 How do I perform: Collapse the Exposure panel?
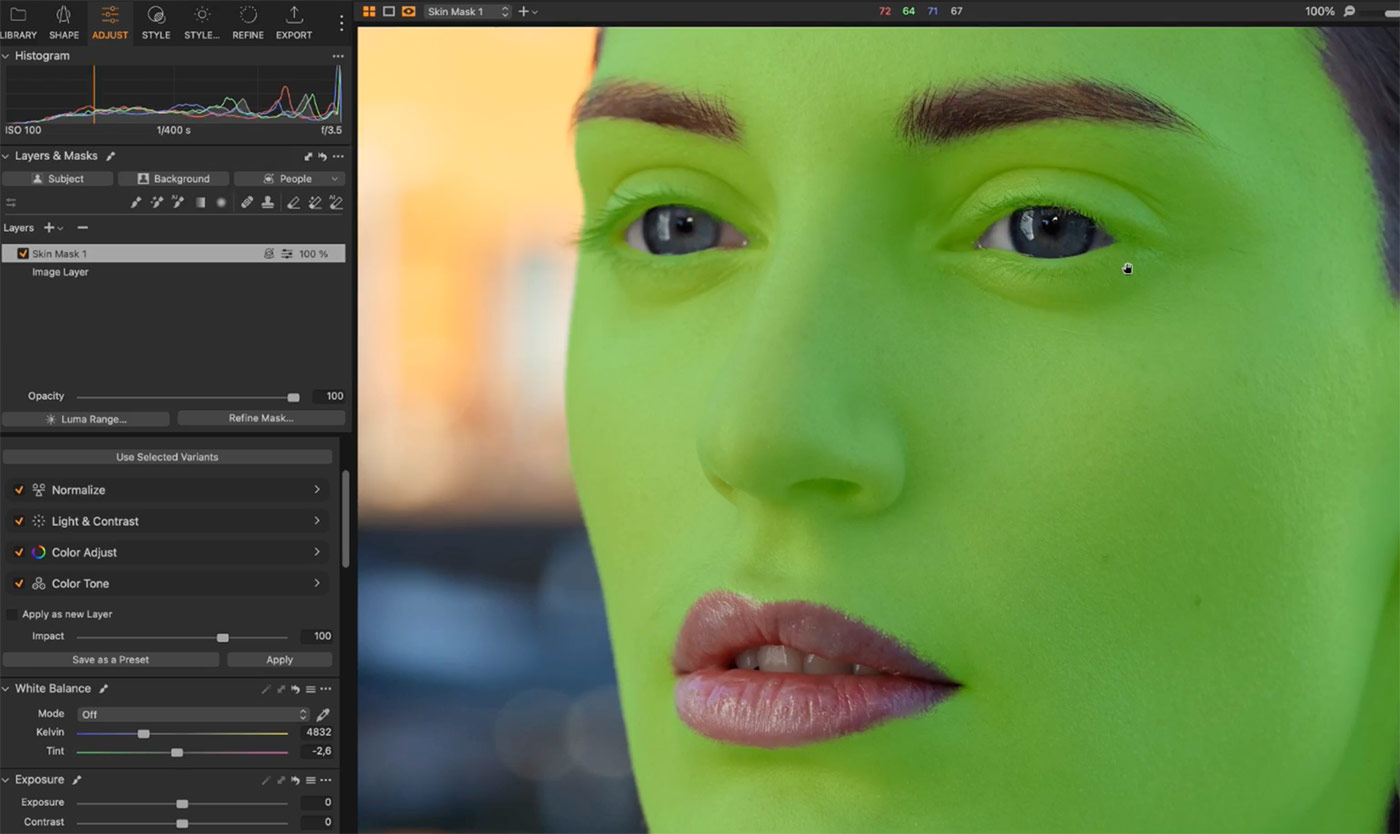[6, 780]
